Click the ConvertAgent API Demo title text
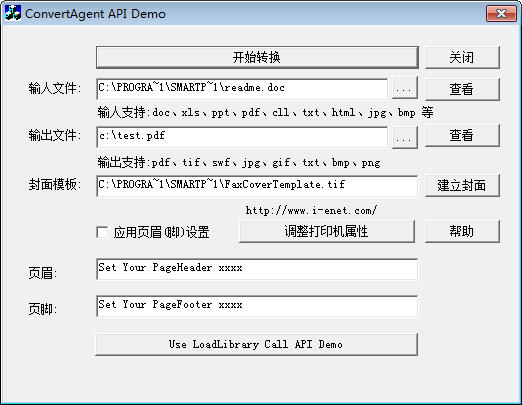Image resolution: width=522 pixels, height=405 pixels. pyautogui.click(x=95, y=14)
